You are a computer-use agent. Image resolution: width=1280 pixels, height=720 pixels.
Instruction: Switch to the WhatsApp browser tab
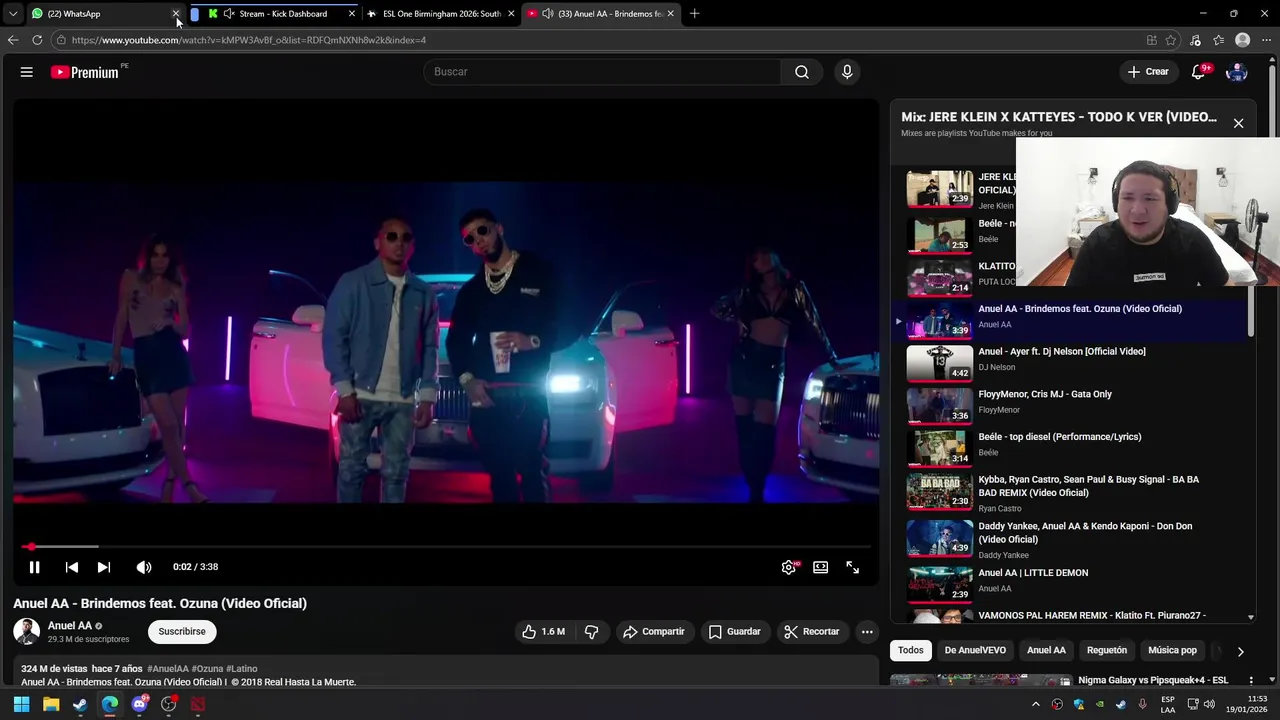pos(100,14)
